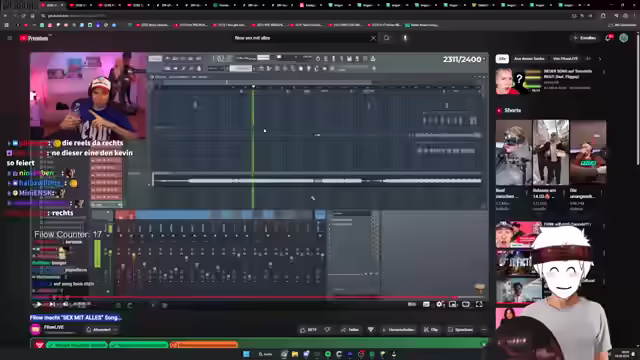640x360 pixels.
Task: Click the Windows taskbar search box
Action: 265,354
